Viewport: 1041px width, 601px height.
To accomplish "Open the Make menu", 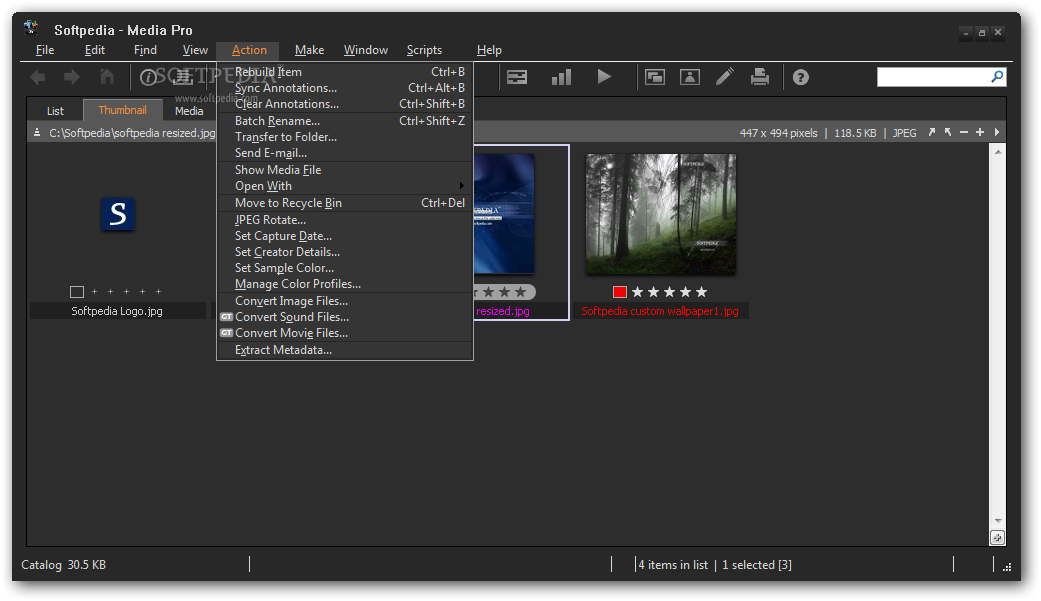I will click(309, 50).
